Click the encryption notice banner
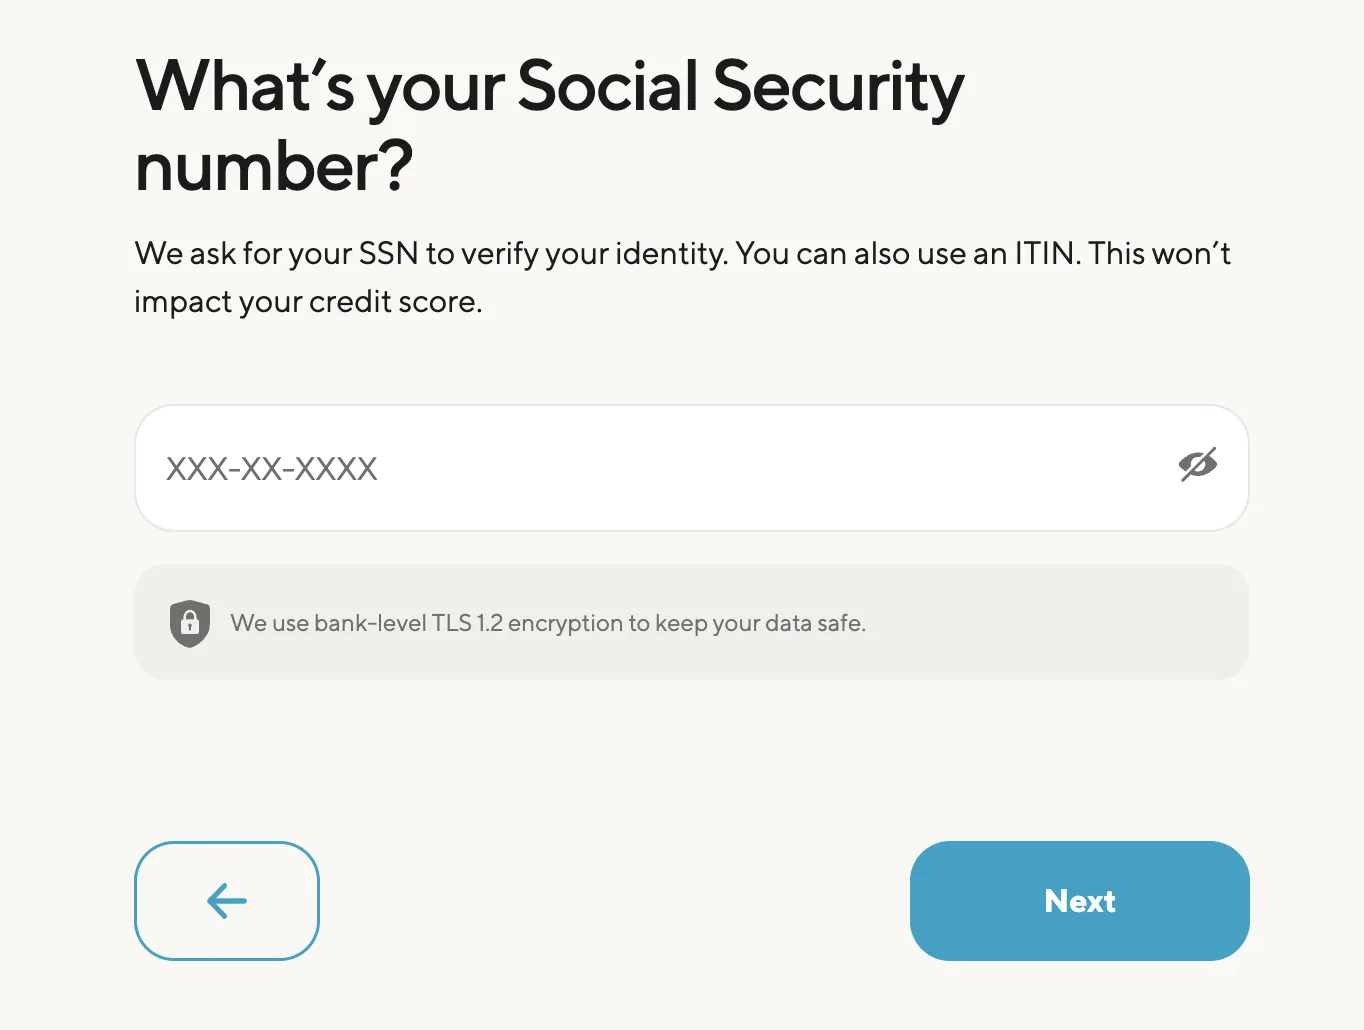Viewport: 1364px width, 1030px height. click(690, 622)
